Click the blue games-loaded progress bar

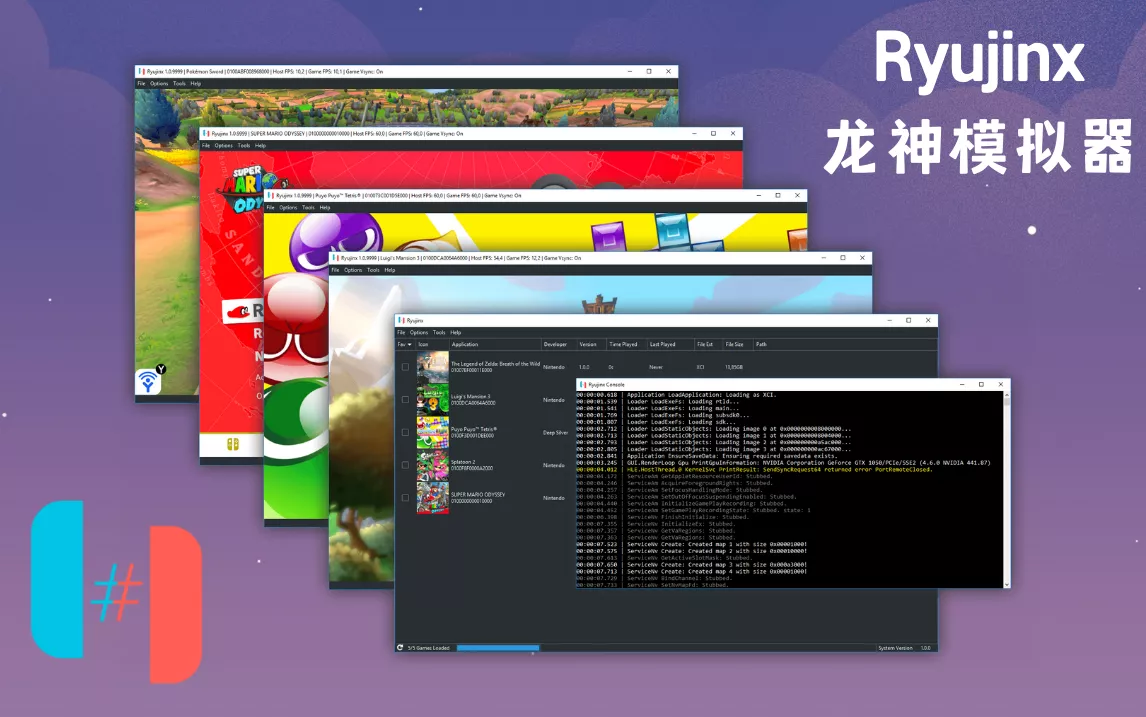click(498, 648)
